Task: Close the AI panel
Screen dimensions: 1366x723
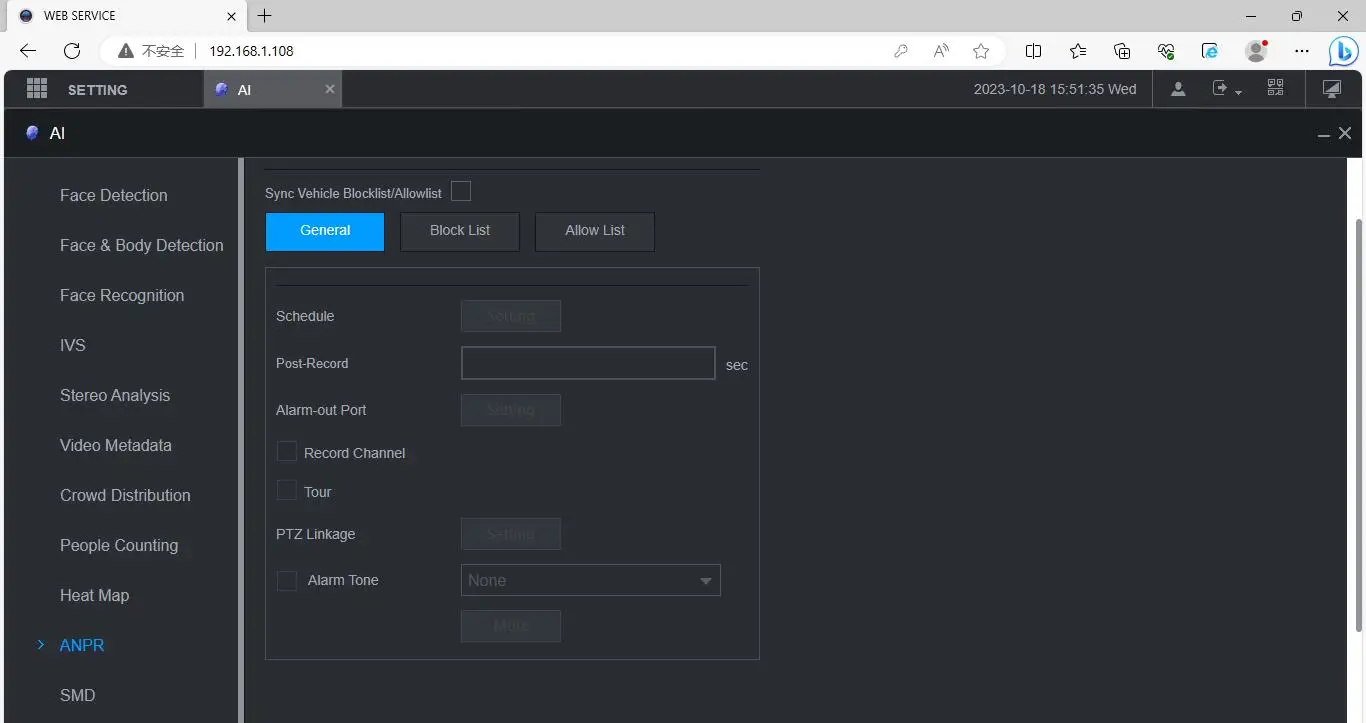Action: 1345,133
